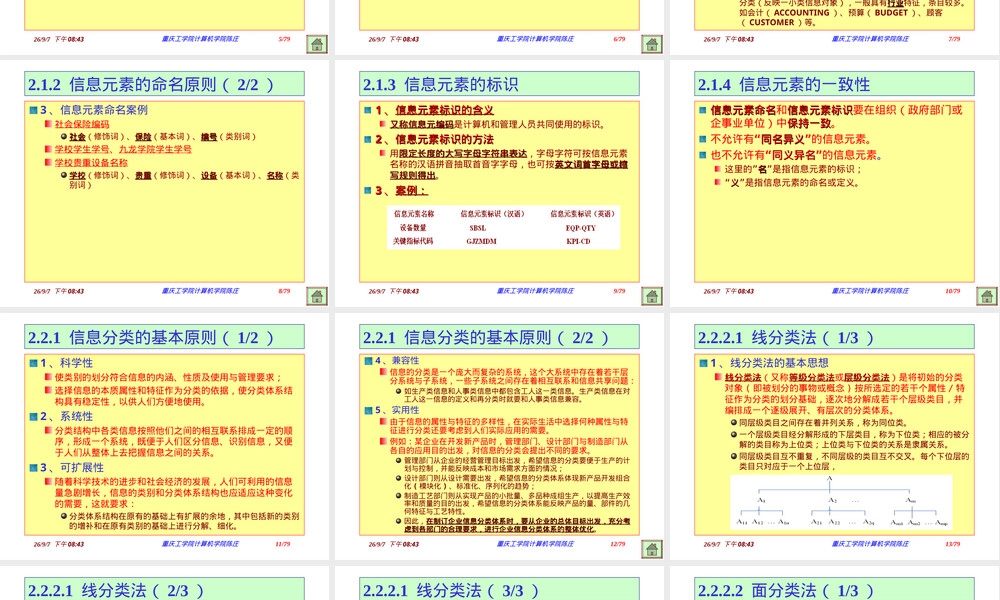This screenshot has width=1000, height=600.
Task: Open the 学校学生学号、九龙学院学生学号 link
Action: 122,149
